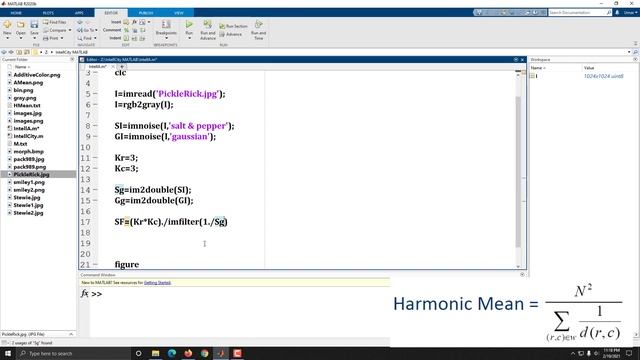640x360 pixels.
Task: Set breakpoint dash at line 17
Action: coord(95,222)
